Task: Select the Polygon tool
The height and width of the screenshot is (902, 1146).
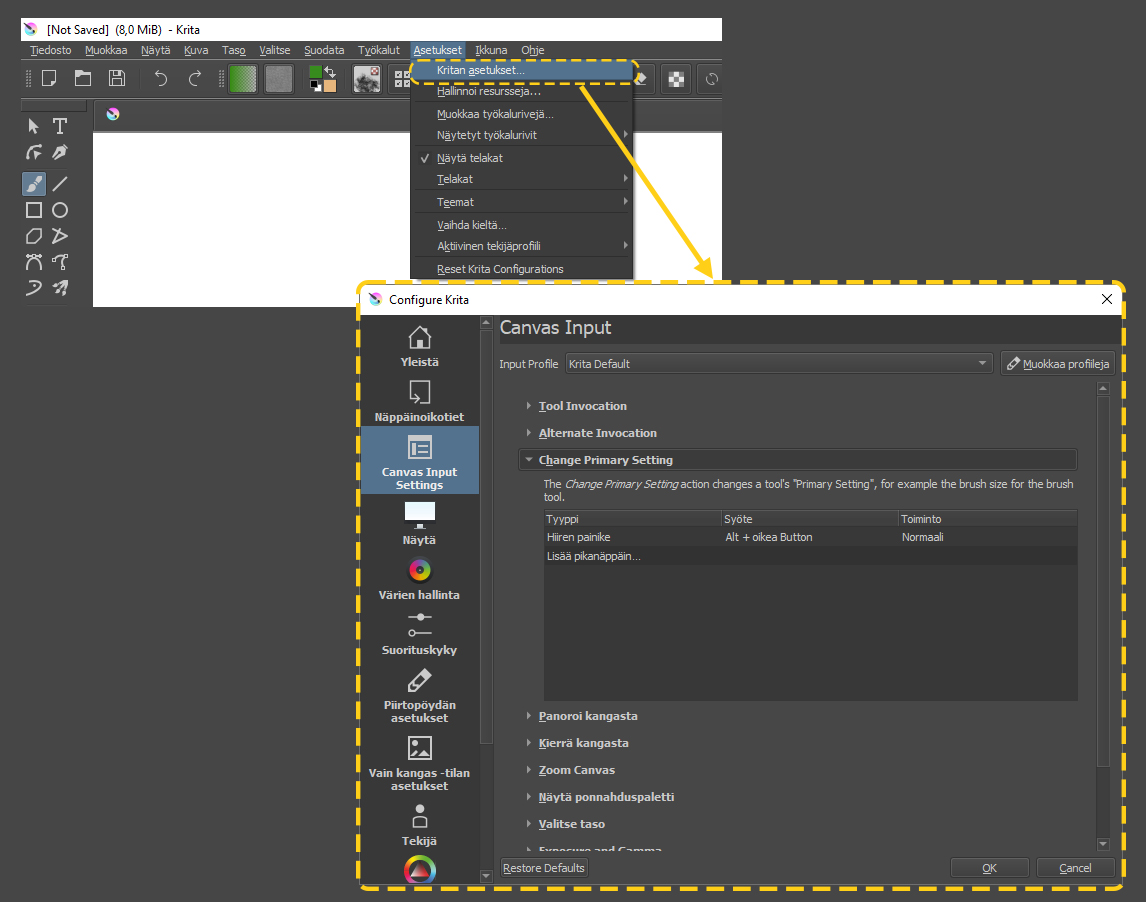Action: point(34,236)
